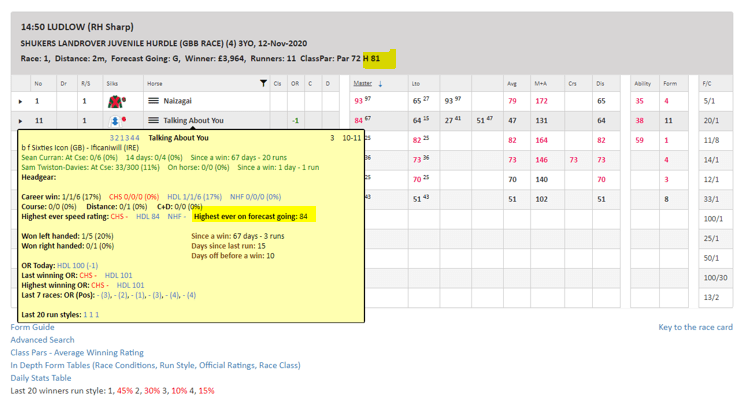
Task: Open the hamburger menu icon beside Talking About You
Action: click(154, 120)
